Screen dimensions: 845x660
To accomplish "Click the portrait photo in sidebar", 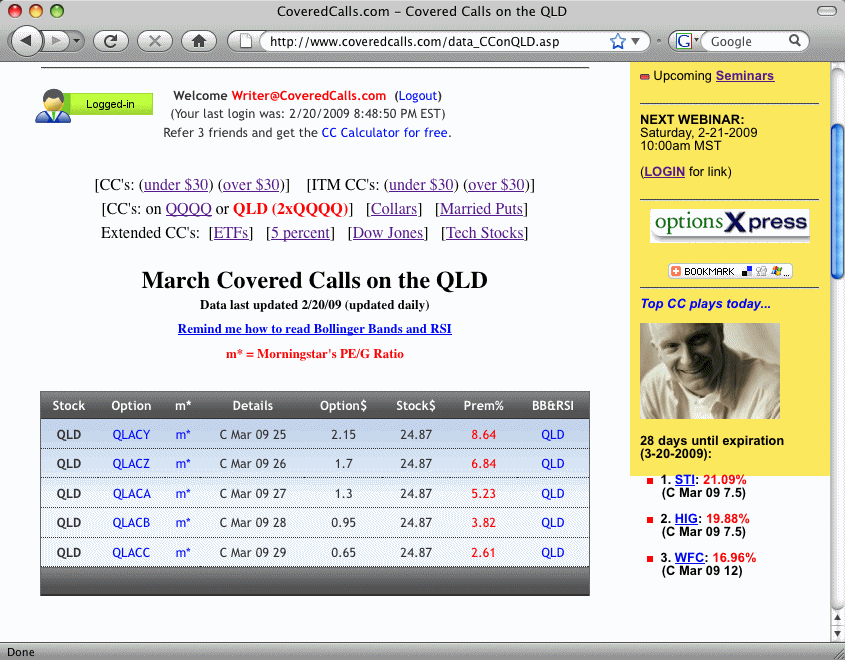I will (x=710, y=371).
